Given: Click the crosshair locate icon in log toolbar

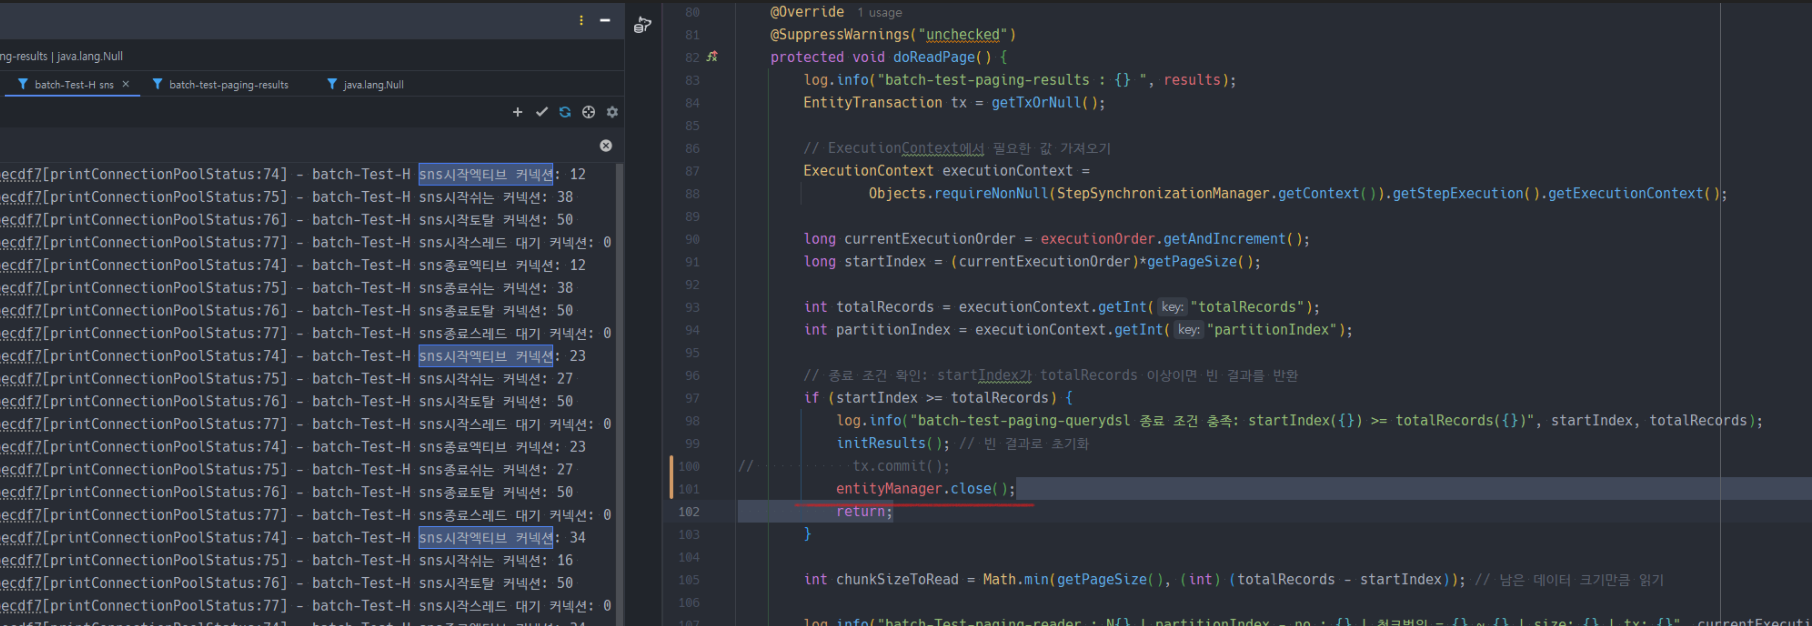Looking at the screenshot, I should [589, 112].
